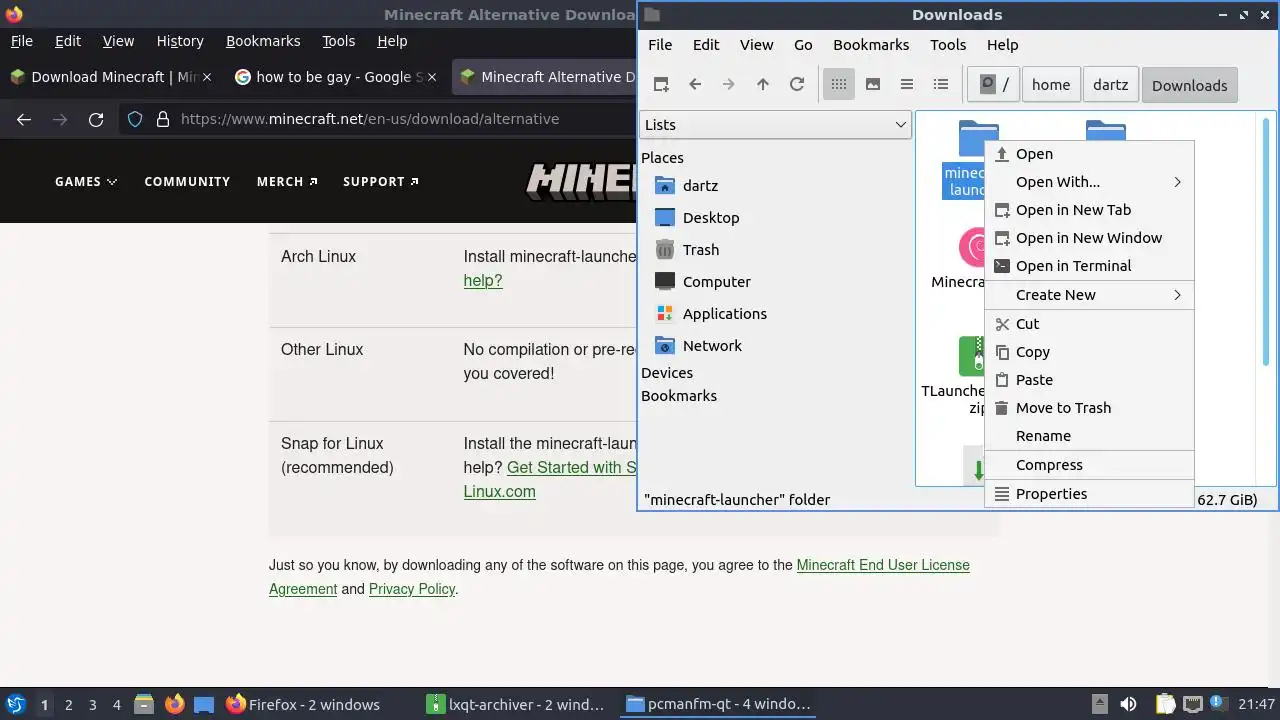Choose Open from the context menu

(1089, 154)
